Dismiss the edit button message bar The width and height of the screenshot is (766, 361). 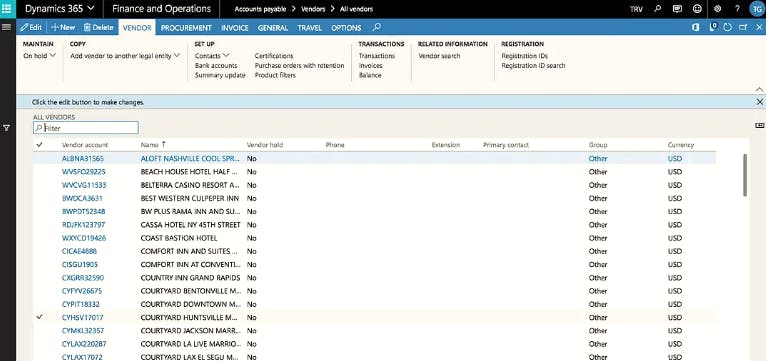pyautogui.click(x=760, y=102)
